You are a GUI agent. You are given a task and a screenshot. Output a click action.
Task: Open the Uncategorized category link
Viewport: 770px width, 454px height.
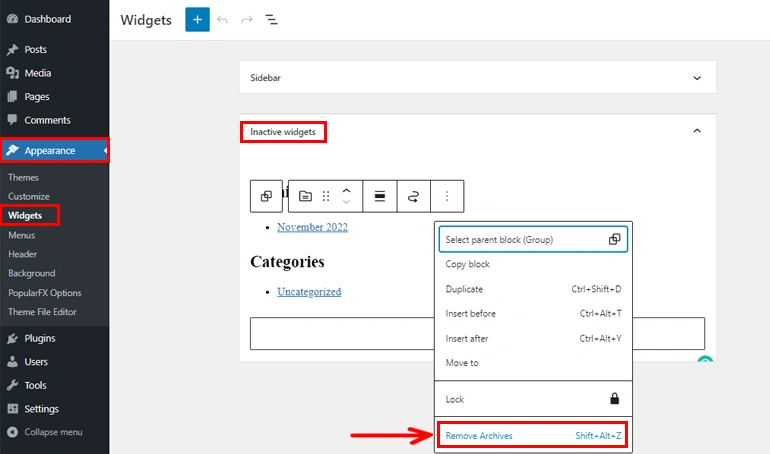tap(309, 292)
